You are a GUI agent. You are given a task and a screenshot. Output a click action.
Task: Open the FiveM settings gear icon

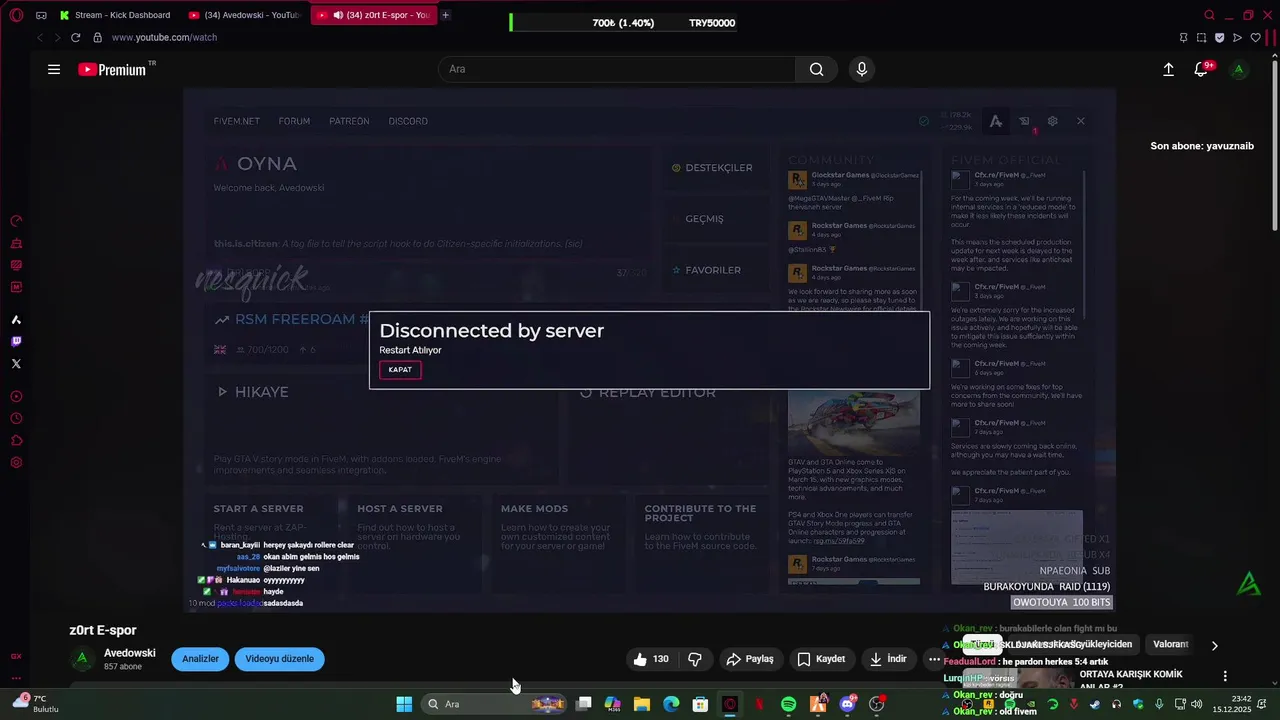coord(1052,121)
